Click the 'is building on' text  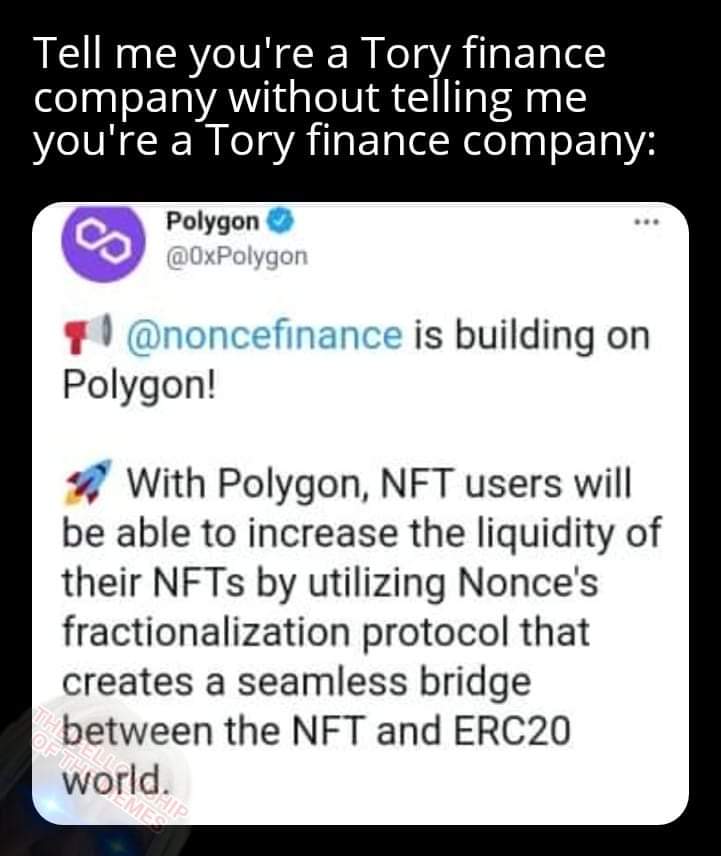click(x=531, y=335)
